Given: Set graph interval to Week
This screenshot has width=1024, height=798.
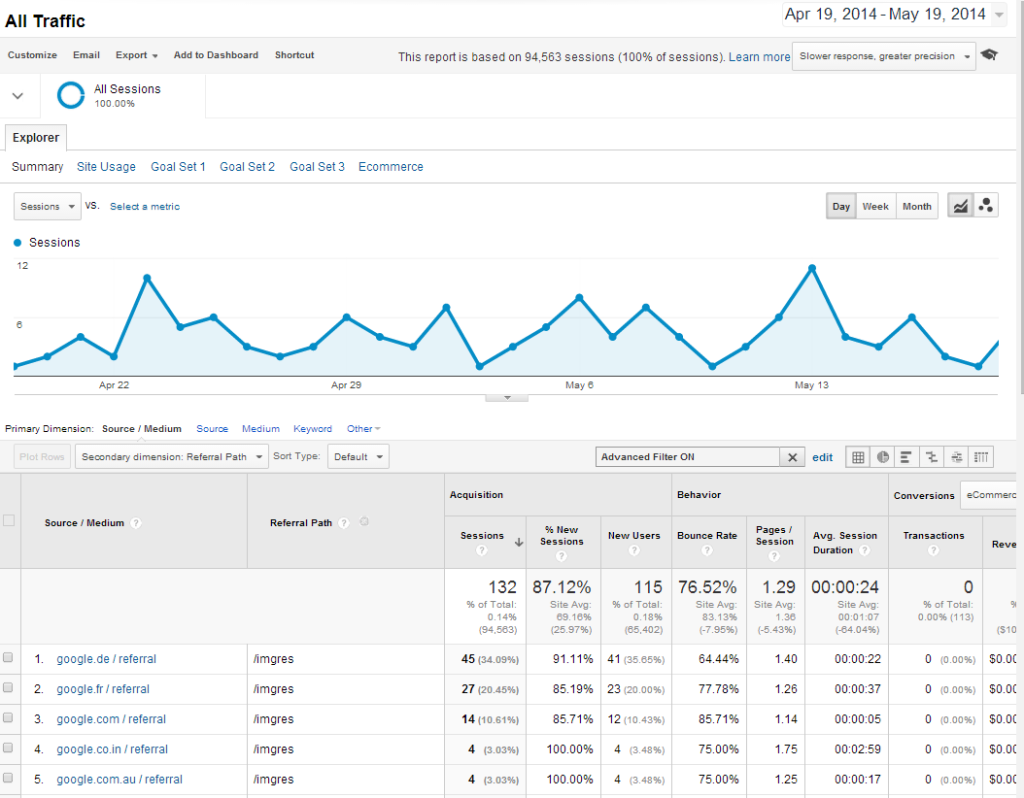Looking at the screenshot, I should pyautogui.click(x=875, y=206).
